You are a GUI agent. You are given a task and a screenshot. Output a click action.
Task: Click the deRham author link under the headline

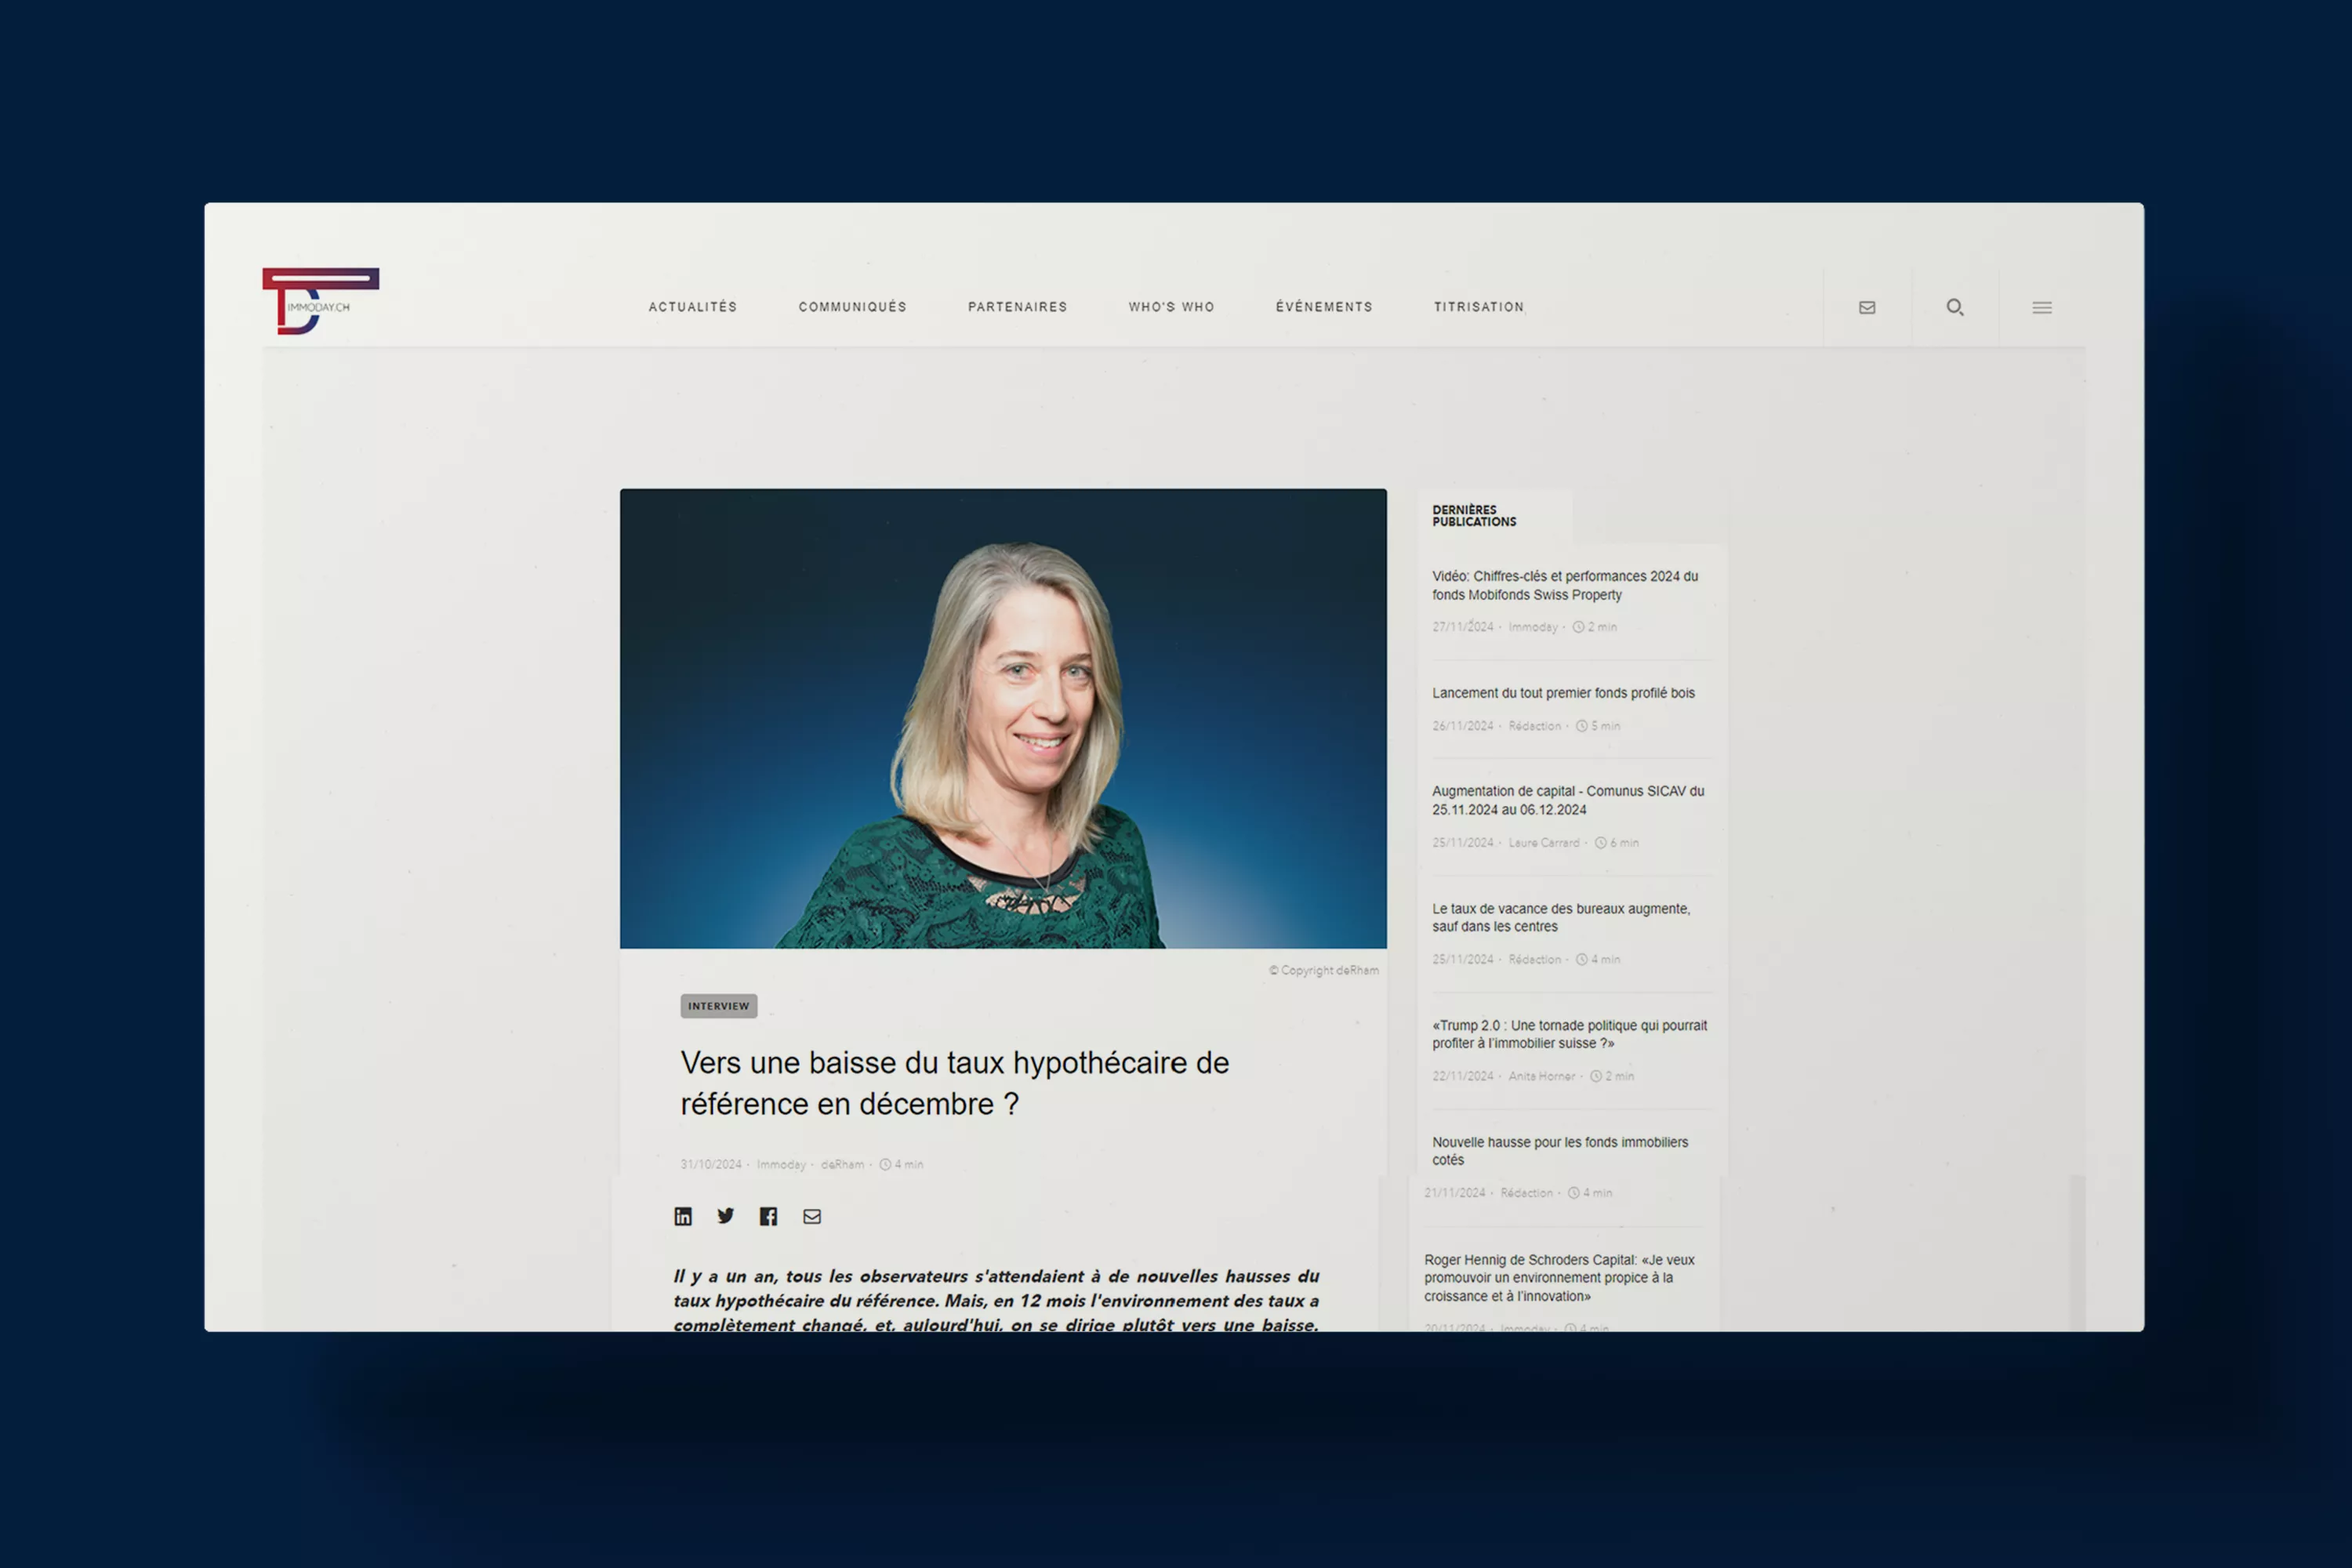click(842, 1164)
